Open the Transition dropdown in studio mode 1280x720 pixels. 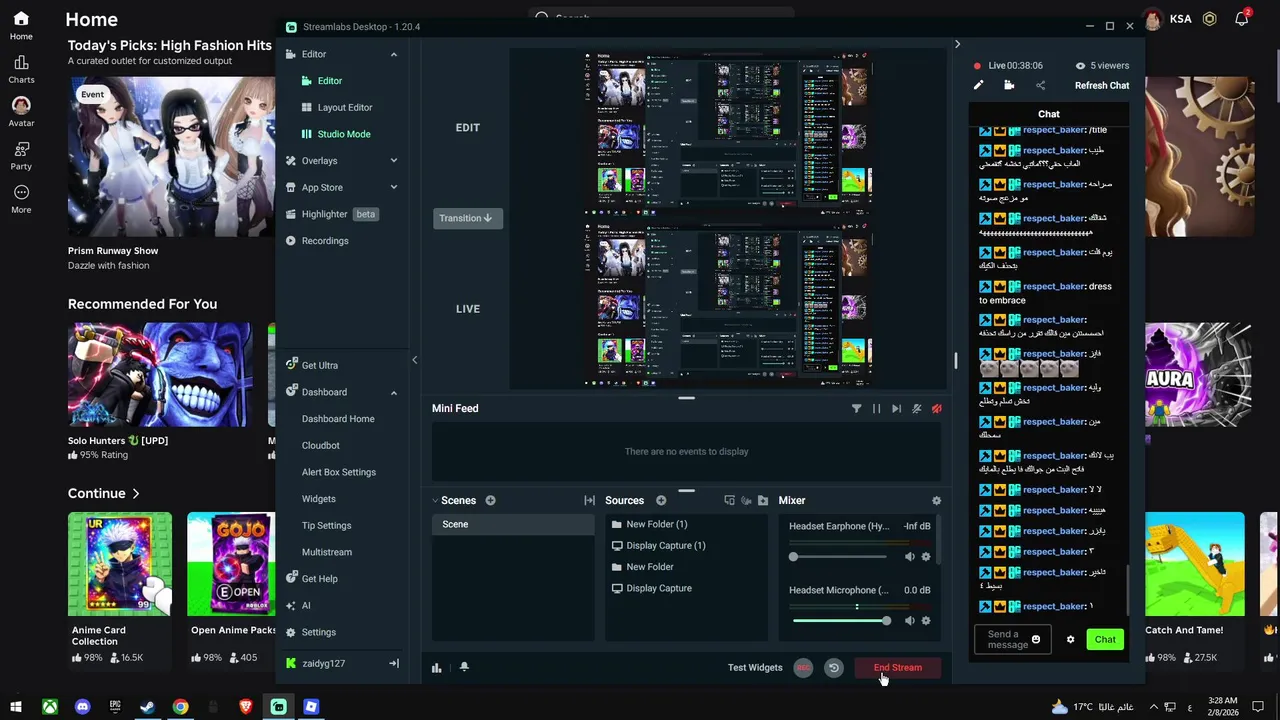coord(466,218)
